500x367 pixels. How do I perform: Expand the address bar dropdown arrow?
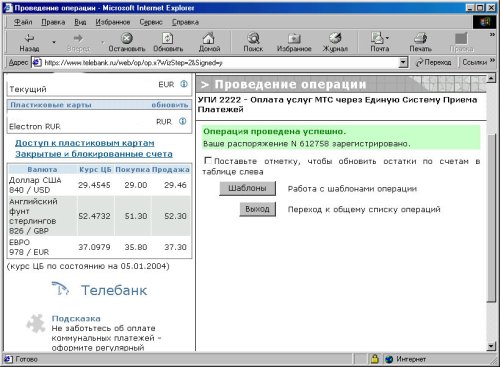(x=403, y=62)
